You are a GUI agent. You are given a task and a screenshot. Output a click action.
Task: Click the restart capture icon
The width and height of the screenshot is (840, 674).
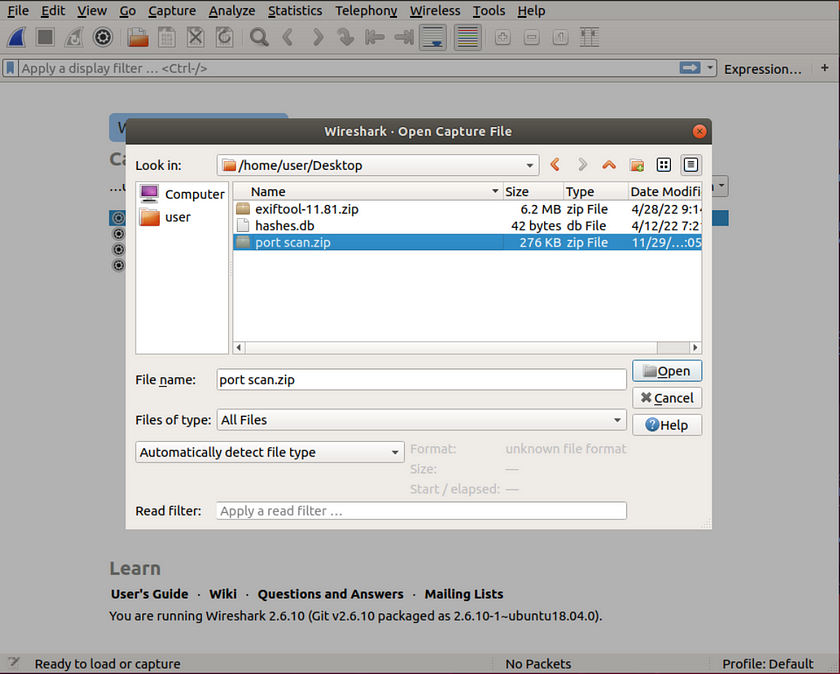point(74,38)
